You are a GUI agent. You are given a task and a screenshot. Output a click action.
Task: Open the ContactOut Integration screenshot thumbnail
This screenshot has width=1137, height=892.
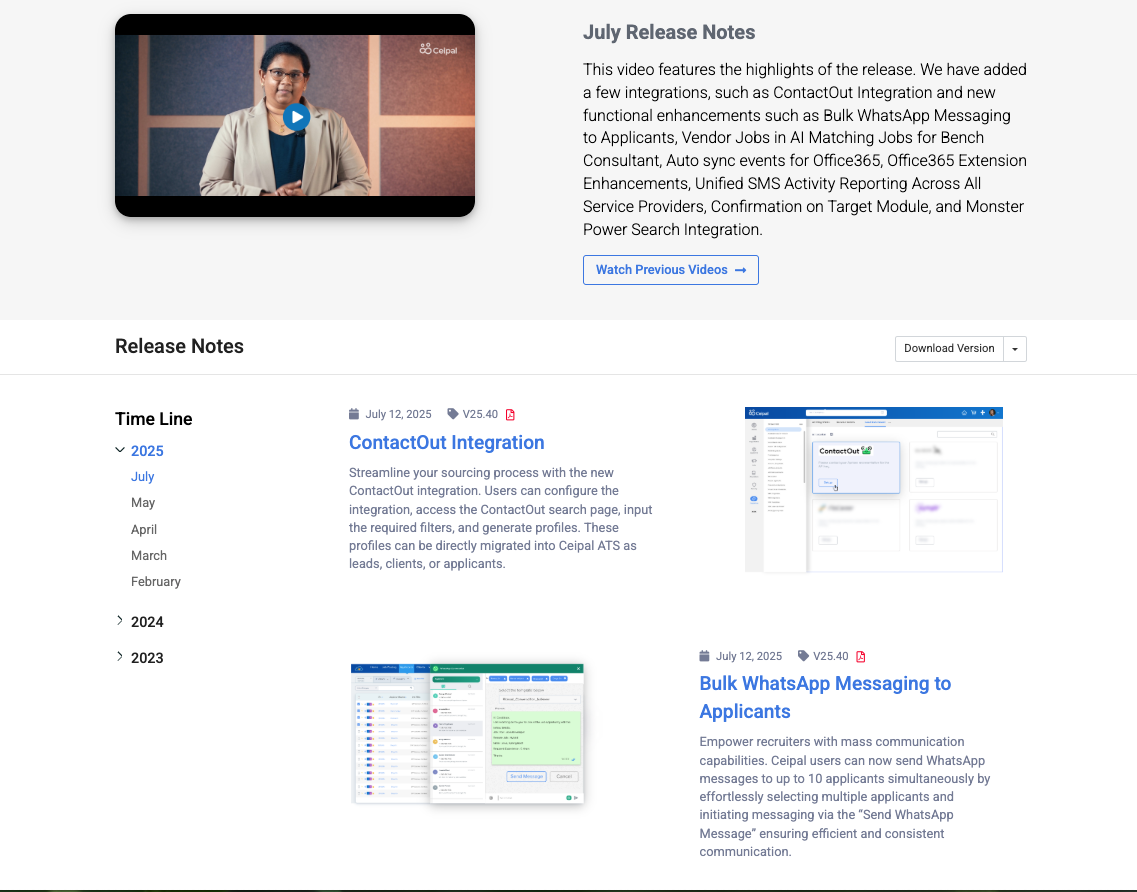point(874,490)
